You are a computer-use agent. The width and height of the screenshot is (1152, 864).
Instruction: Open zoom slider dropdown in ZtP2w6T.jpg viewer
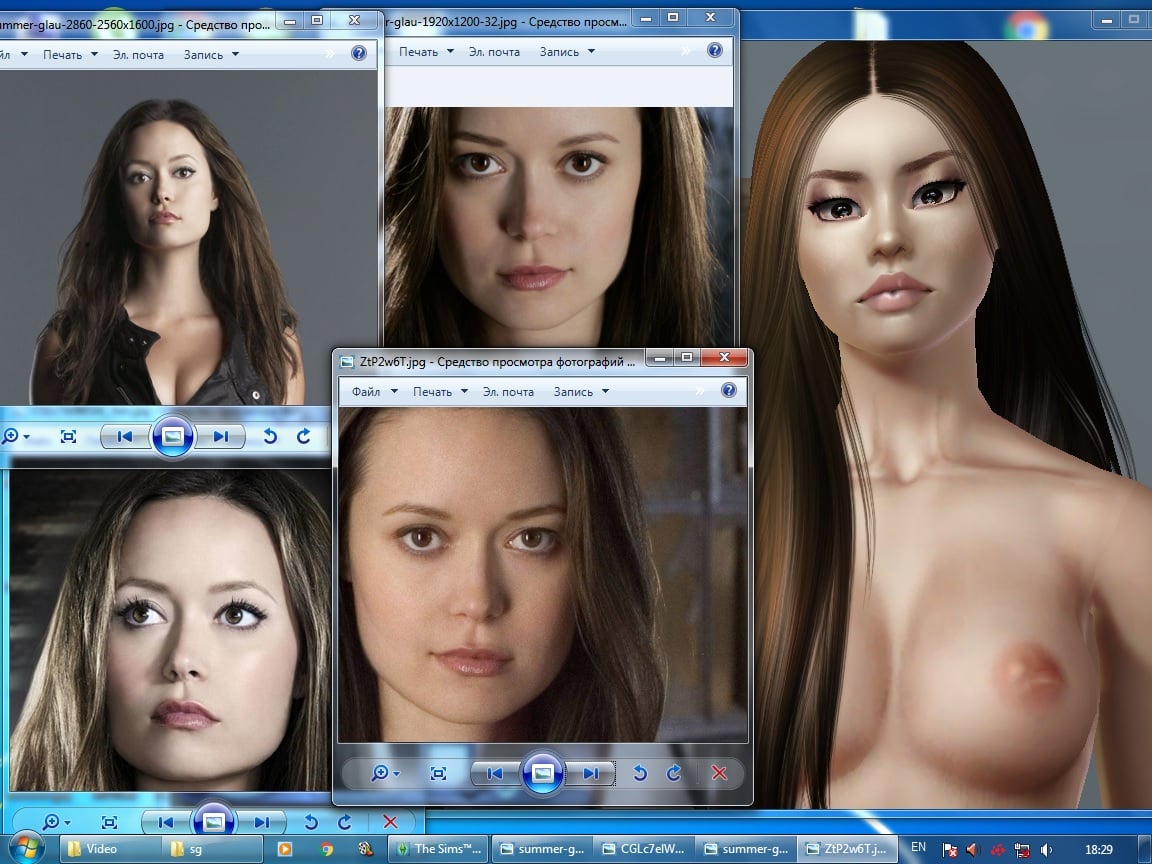coord(385,773)
